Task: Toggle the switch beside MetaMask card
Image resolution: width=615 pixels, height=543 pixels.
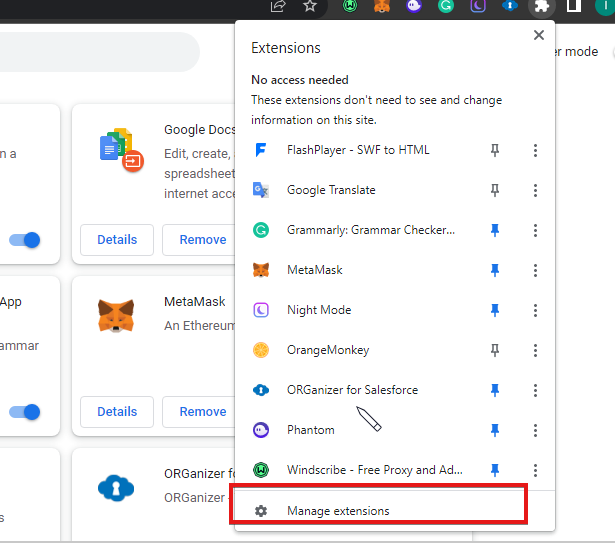Action: tap(24, 412)
